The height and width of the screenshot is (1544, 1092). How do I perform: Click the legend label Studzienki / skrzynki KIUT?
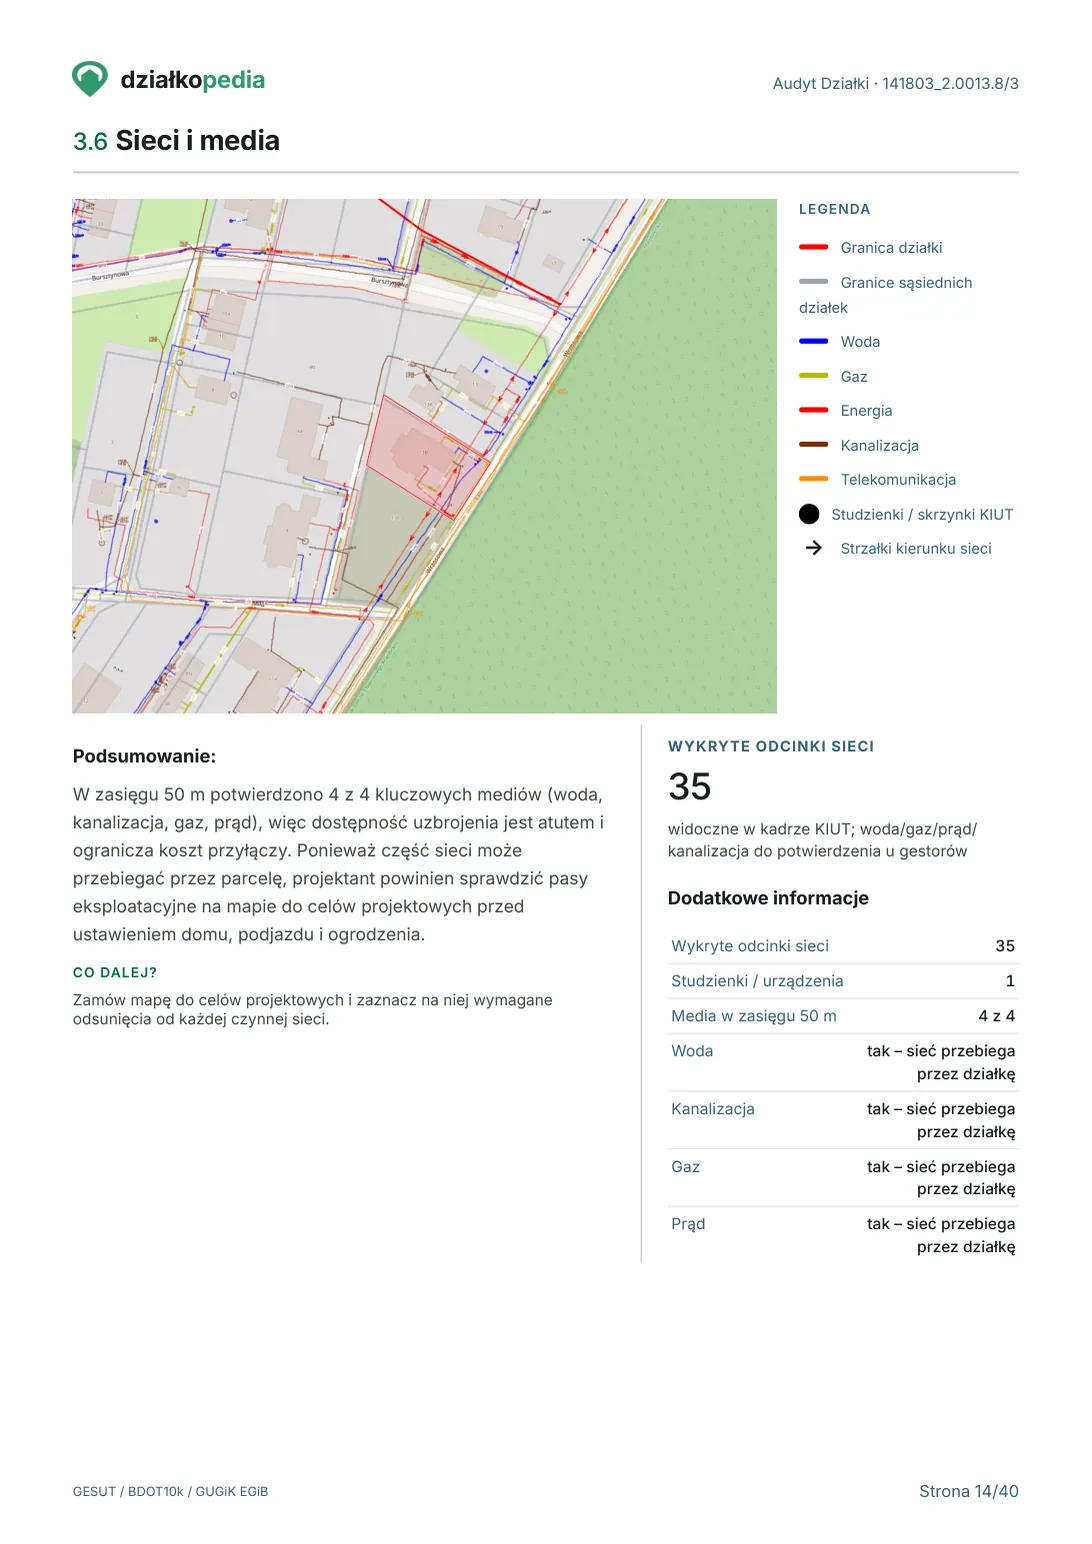[922, 514]
